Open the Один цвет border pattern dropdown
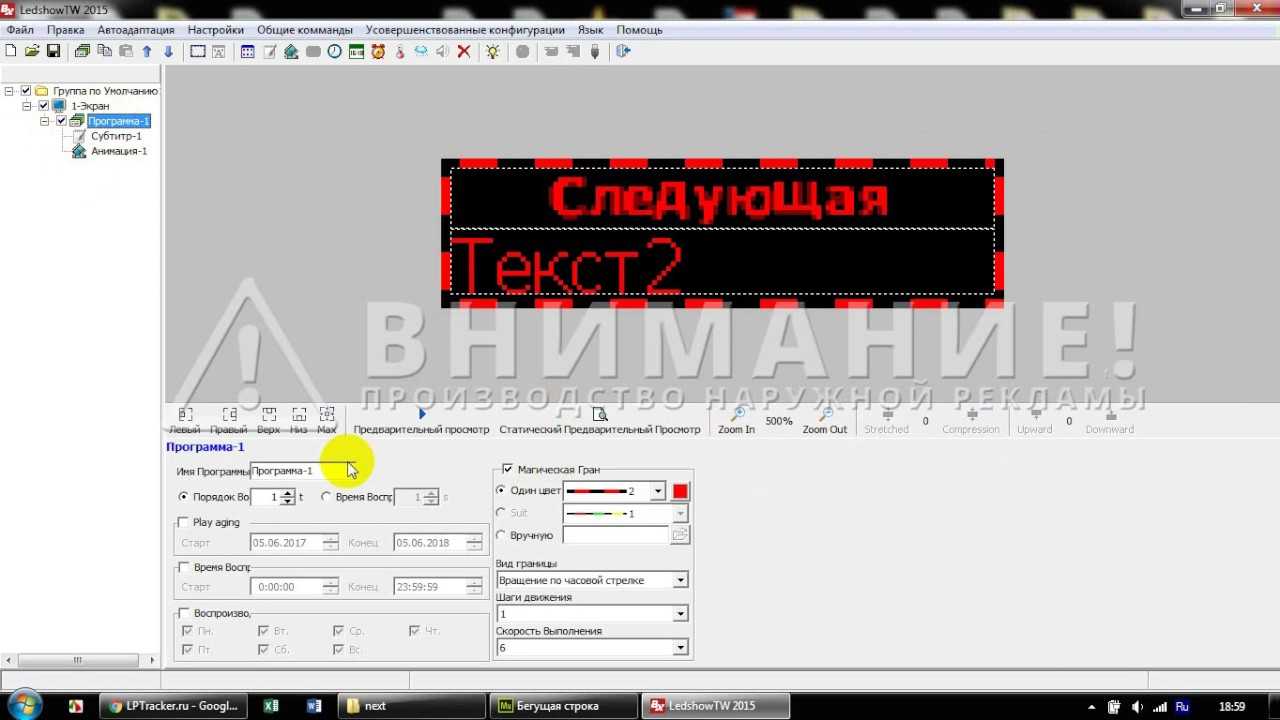 [657, 491]
